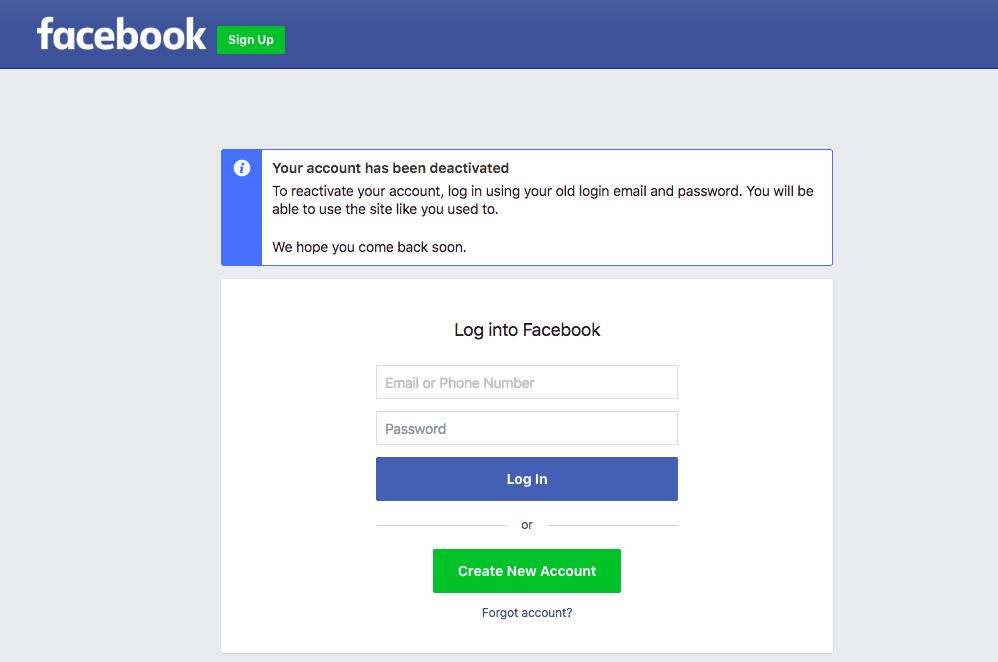Focus the Email or Phone Number field
Screen dimensions: 998x662
pos(527,383)
